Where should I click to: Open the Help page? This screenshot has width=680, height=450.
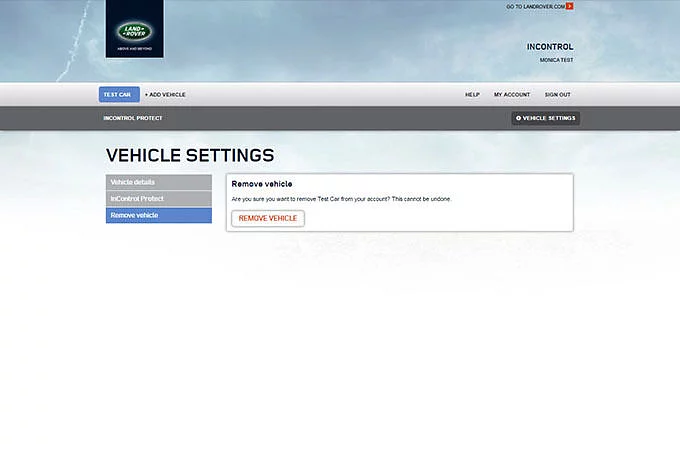[472, 95]
